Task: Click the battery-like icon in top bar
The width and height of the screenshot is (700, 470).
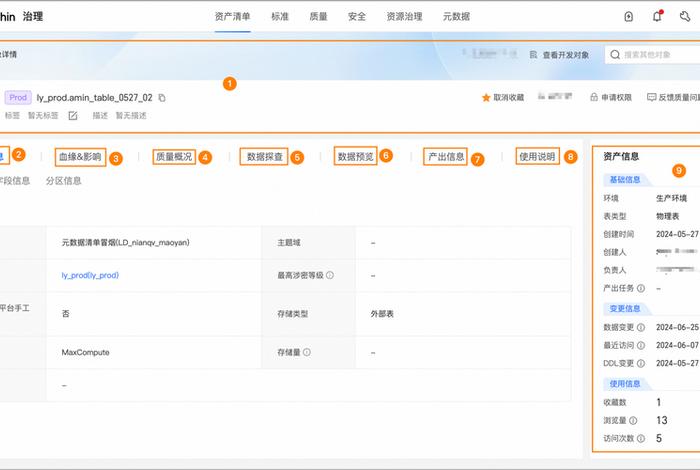Action: point(628,16)
